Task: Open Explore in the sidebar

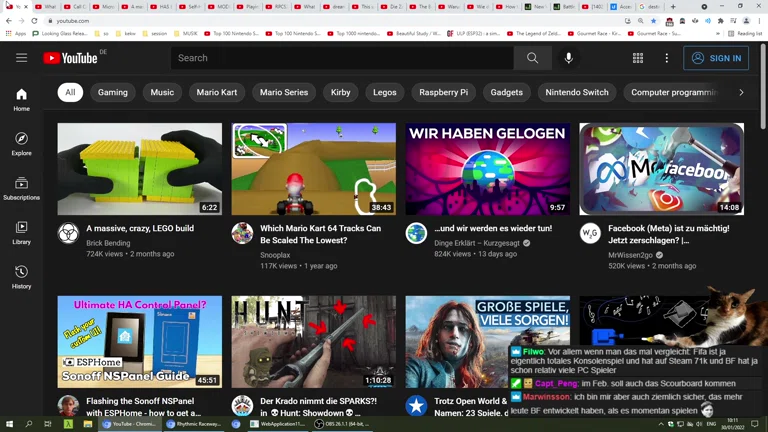Action: click(21, 144)
